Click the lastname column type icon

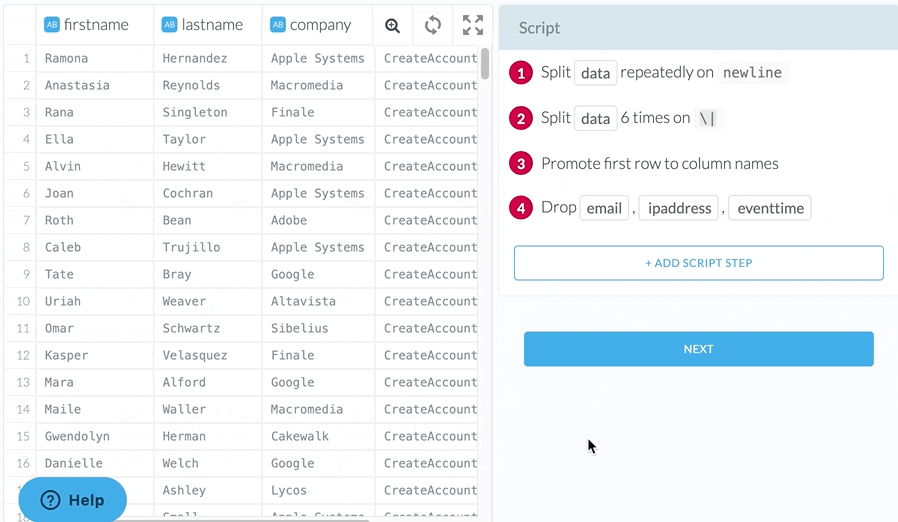169,25
